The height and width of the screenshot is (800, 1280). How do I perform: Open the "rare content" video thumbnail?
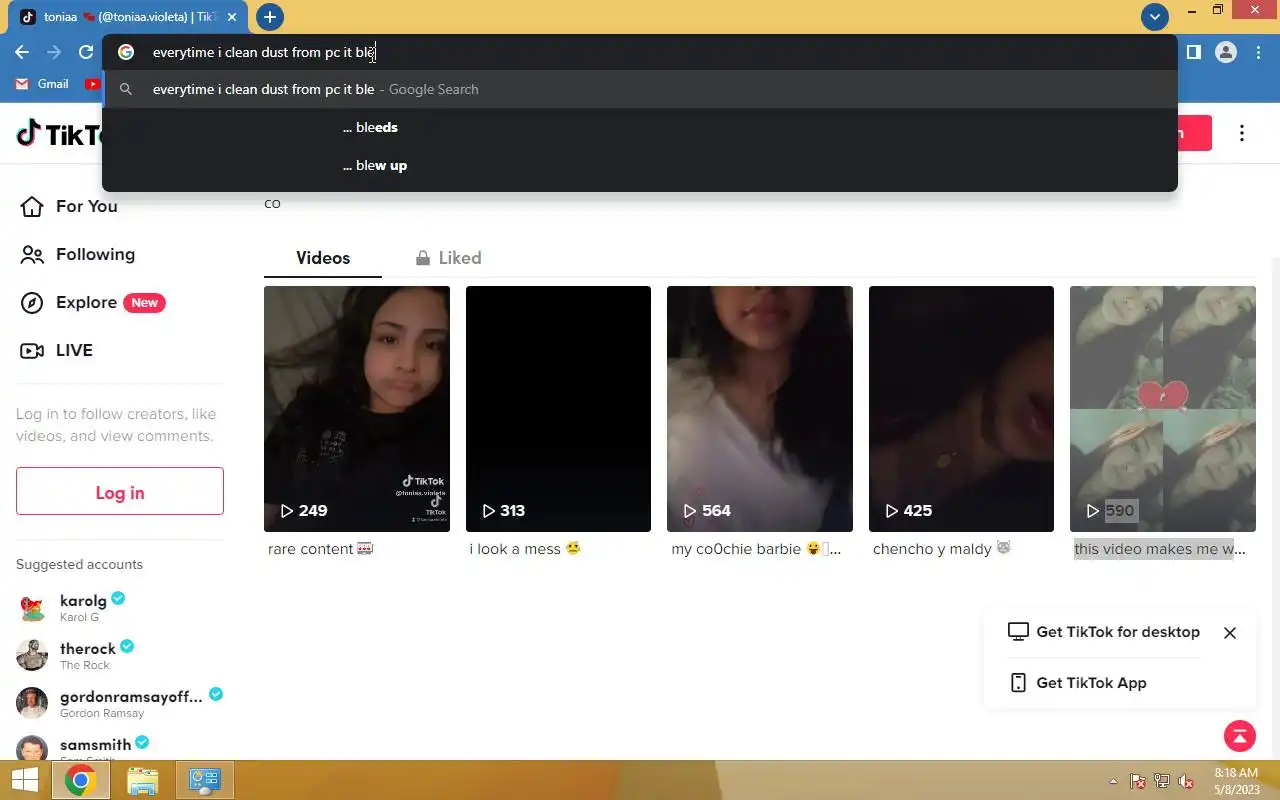click(x=357, y=408)
